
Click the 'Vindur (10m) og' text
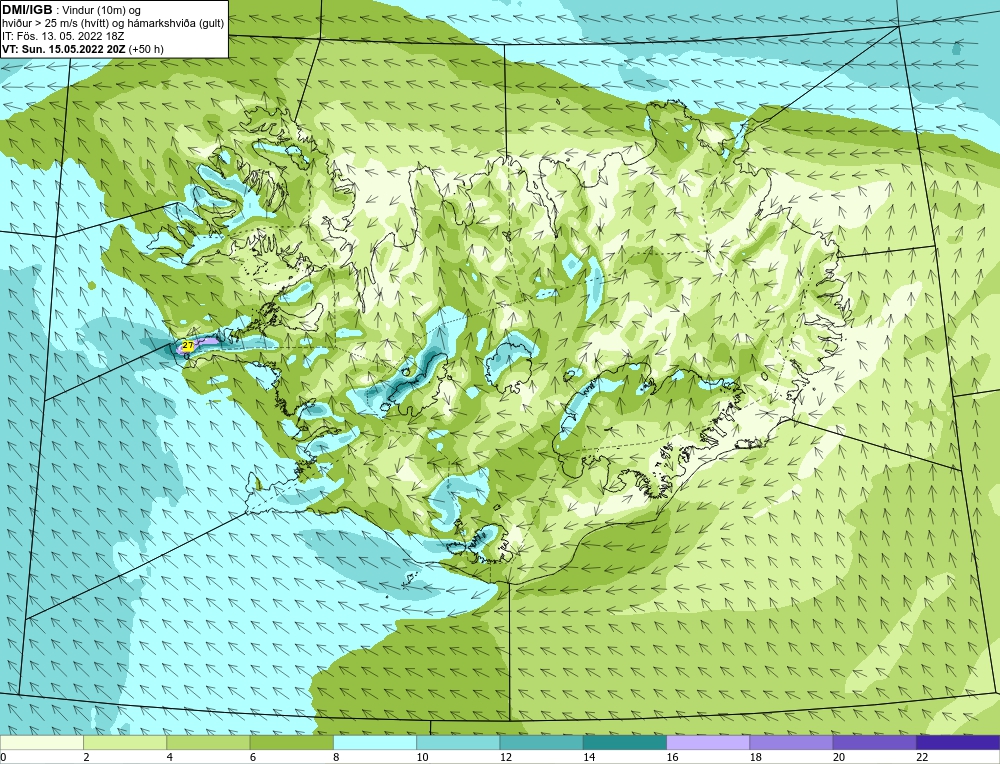pyautogui.click(x=102, y=10)
